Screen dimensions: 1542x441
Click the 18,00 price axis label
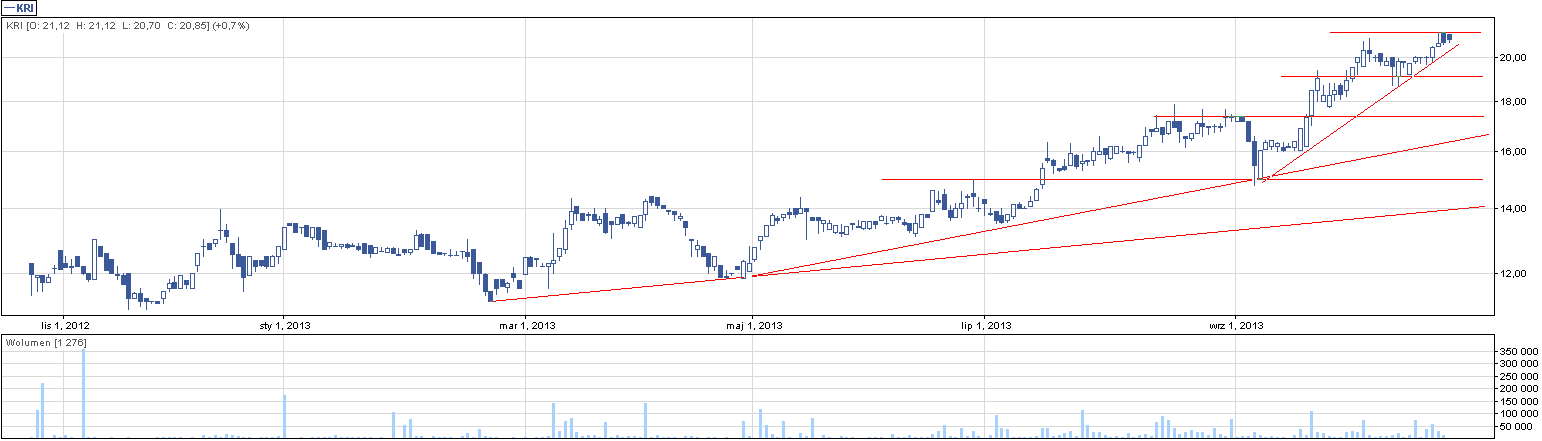1512,102
